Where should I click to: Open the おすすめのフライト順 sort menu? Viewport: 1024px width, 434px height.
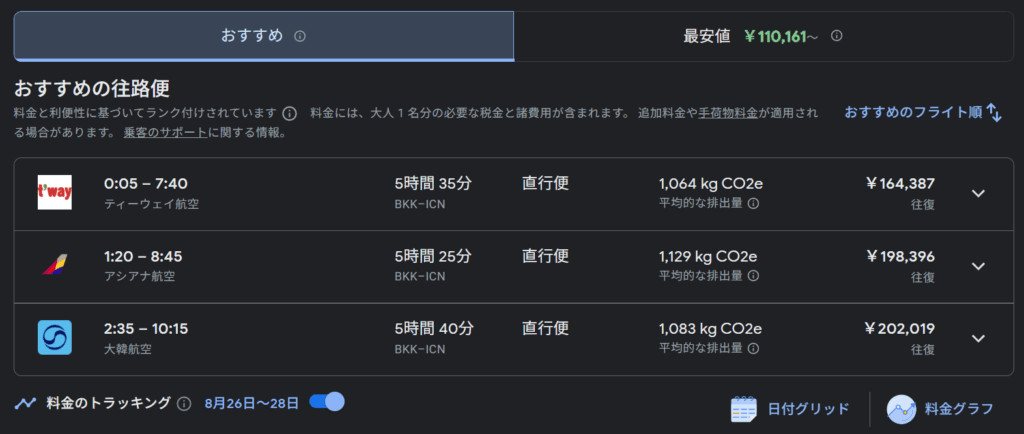pyautogui.click(x=922, y=113)
